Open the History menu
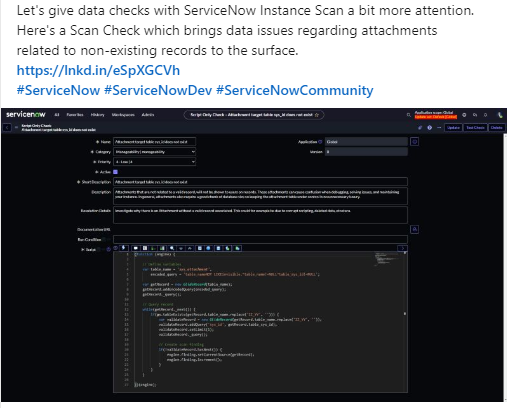The image size is (507, 408). click(97, 115)
